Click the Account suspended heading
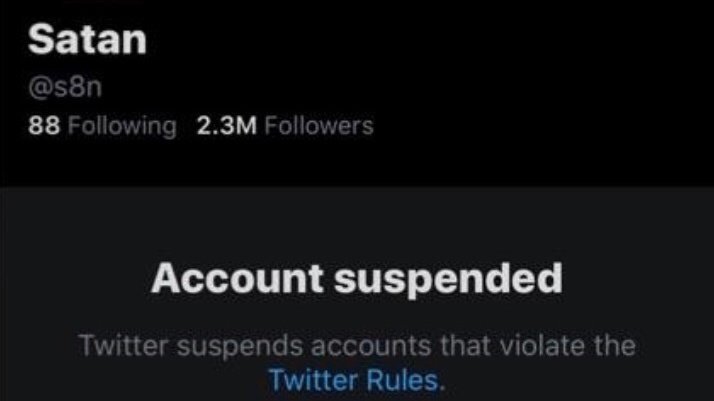 356,279
